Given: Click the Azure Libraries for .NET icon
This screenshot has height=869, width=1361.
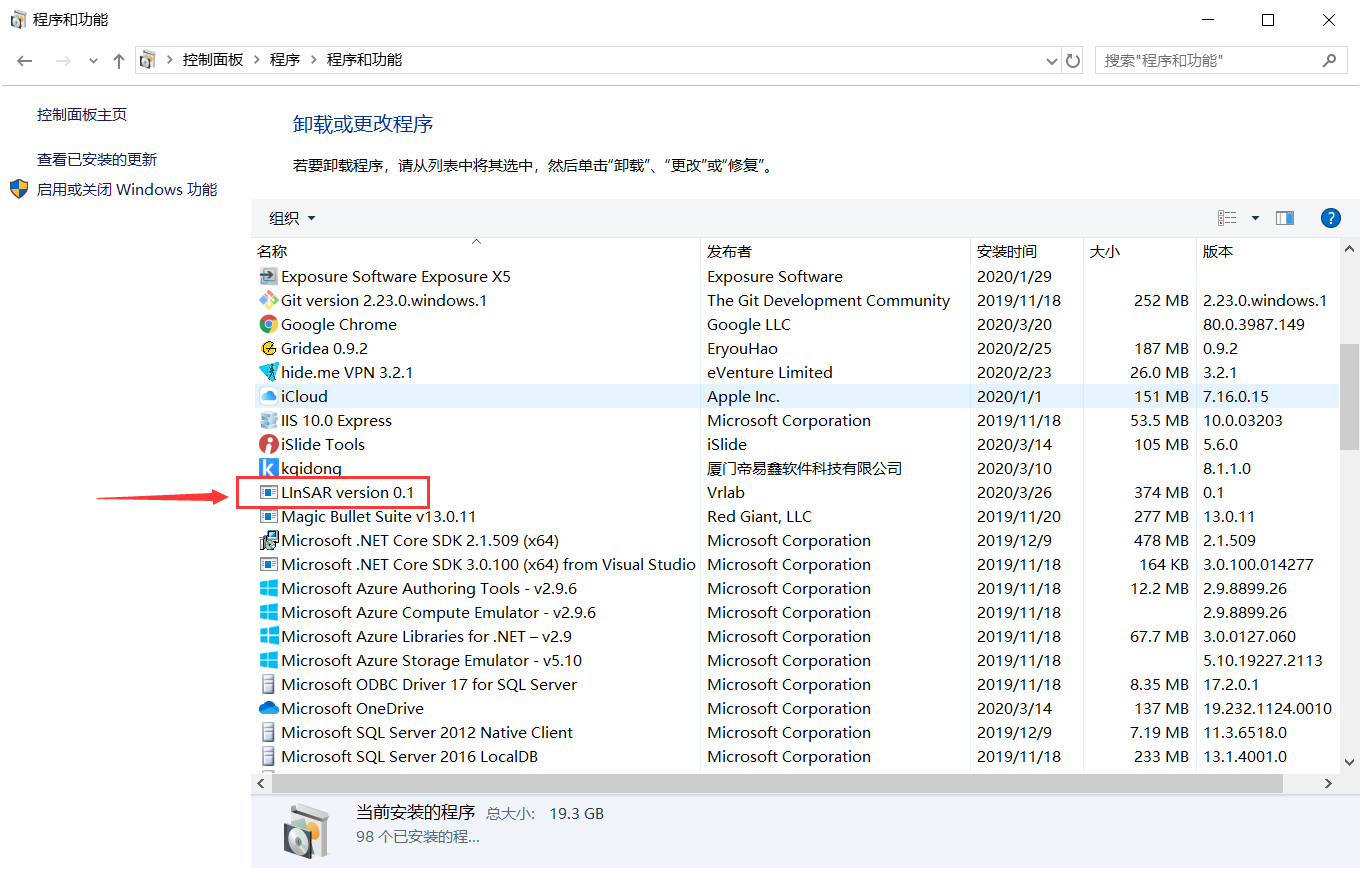Looking at the screenshot, I should (x=268, y=637).
